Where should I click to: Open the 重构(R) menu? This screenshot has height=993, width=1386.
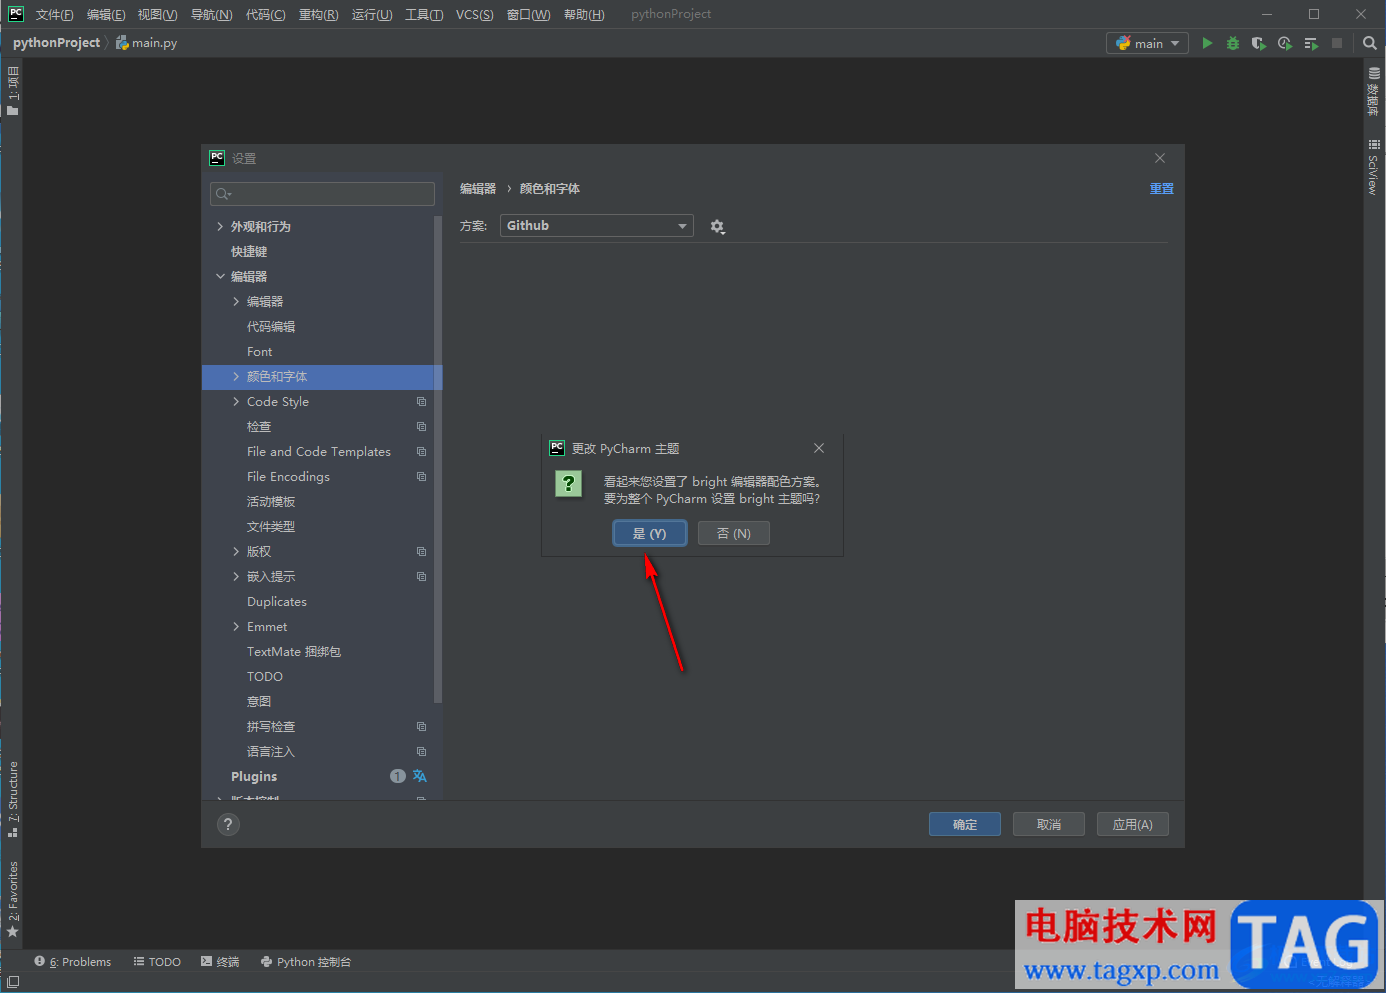pyautogui.click(x=318, y=15)
